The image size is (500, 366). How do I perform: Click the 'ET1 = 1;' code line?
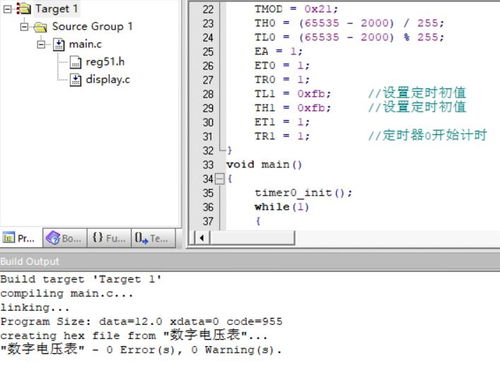(x=282, y=122)
